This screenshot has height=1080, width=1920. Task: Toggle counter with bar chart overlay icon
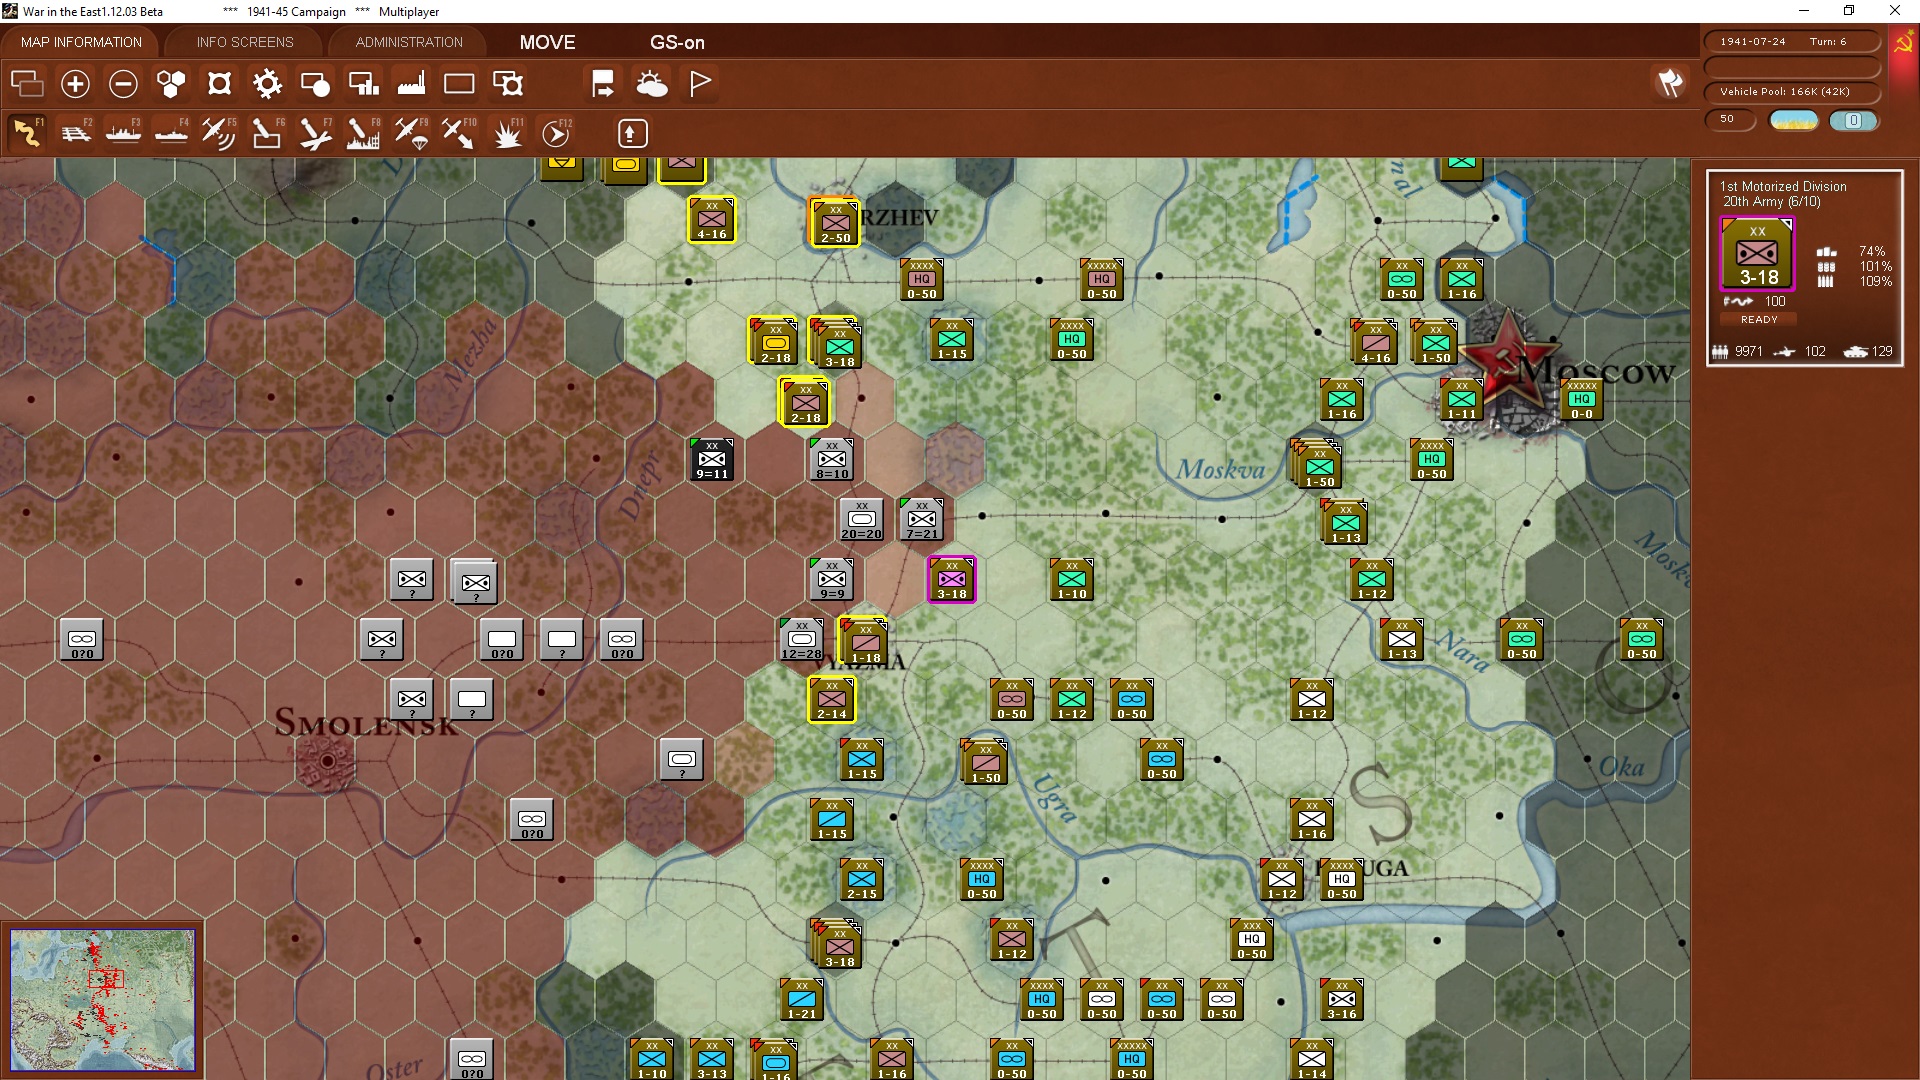pyautogui.click(x=363, y=84)
